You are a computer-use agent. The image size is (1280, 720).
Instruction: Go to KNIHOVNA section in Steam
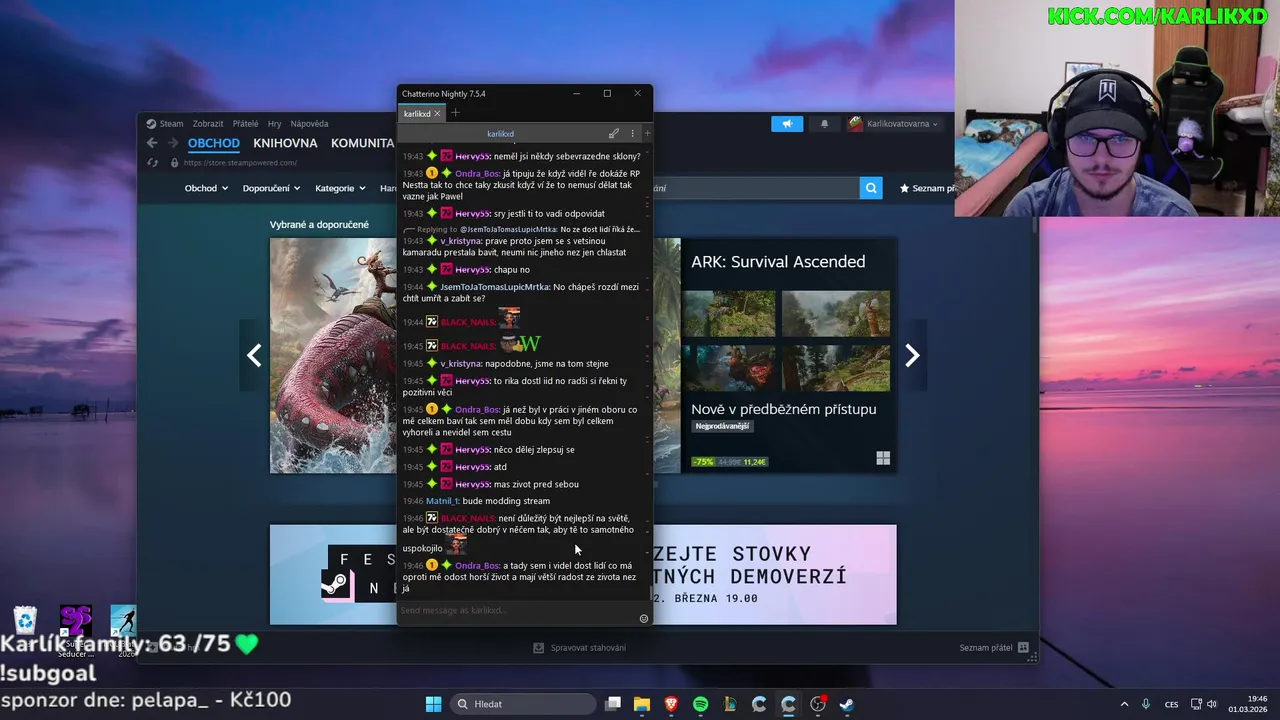point(285,143)
